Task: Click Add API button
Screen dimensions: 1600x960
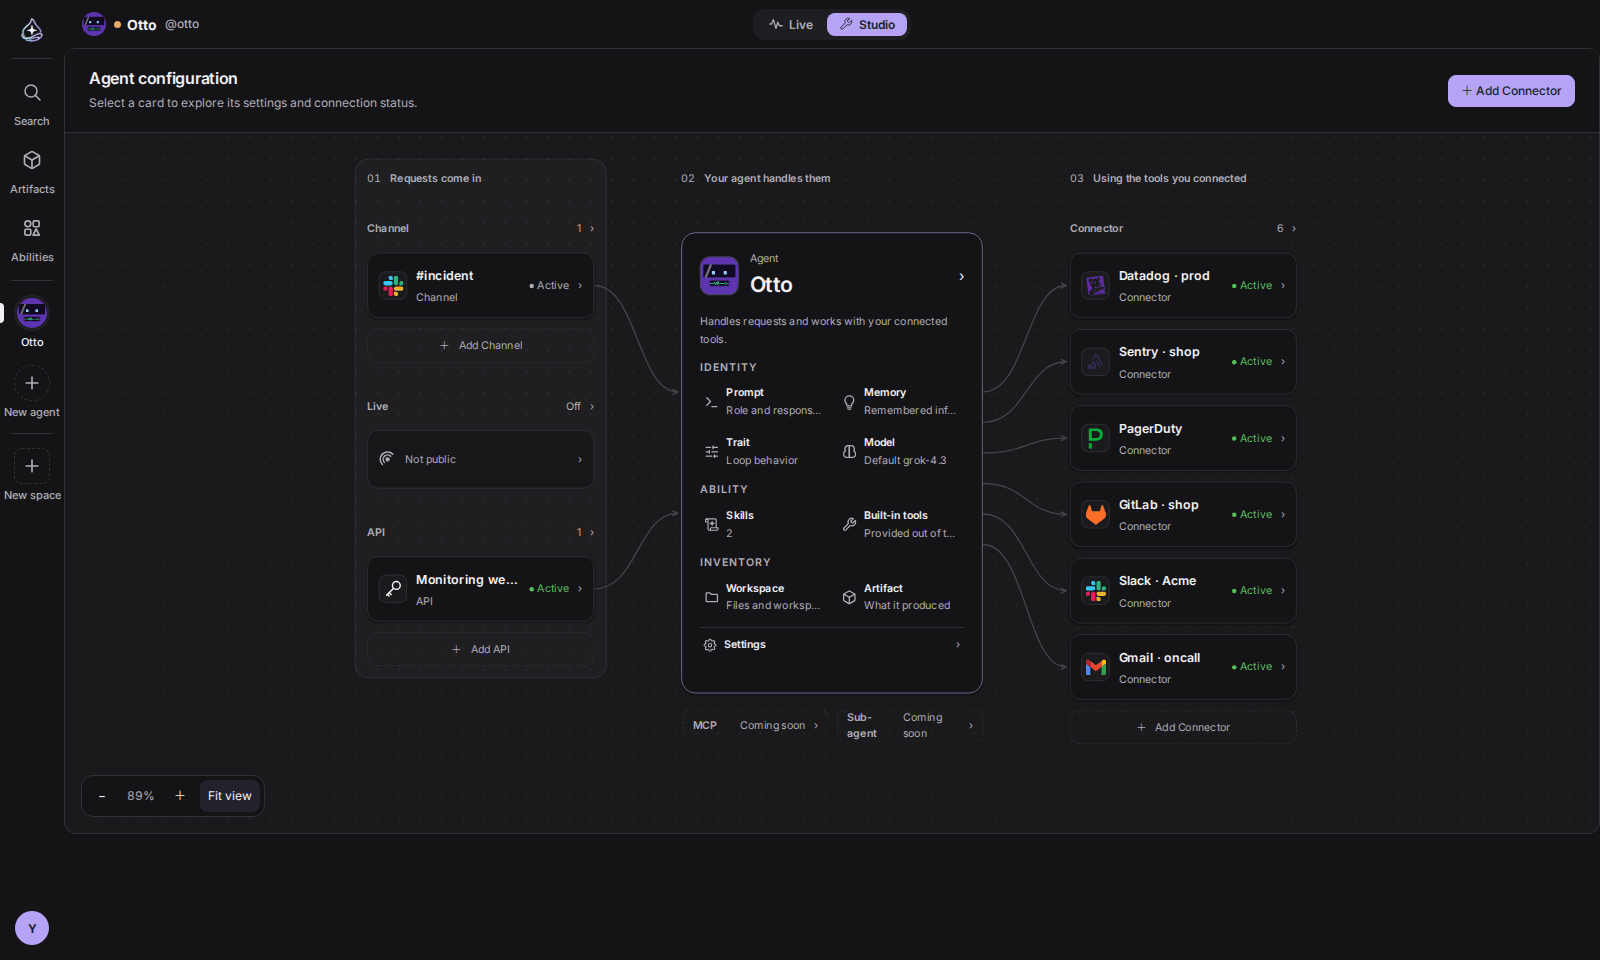Action: tap(480, 650)
